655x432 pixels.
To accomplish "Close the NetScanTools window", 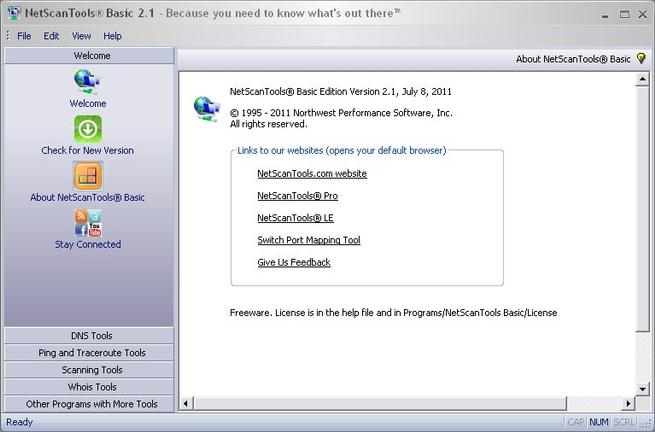I will click(643, 14).
